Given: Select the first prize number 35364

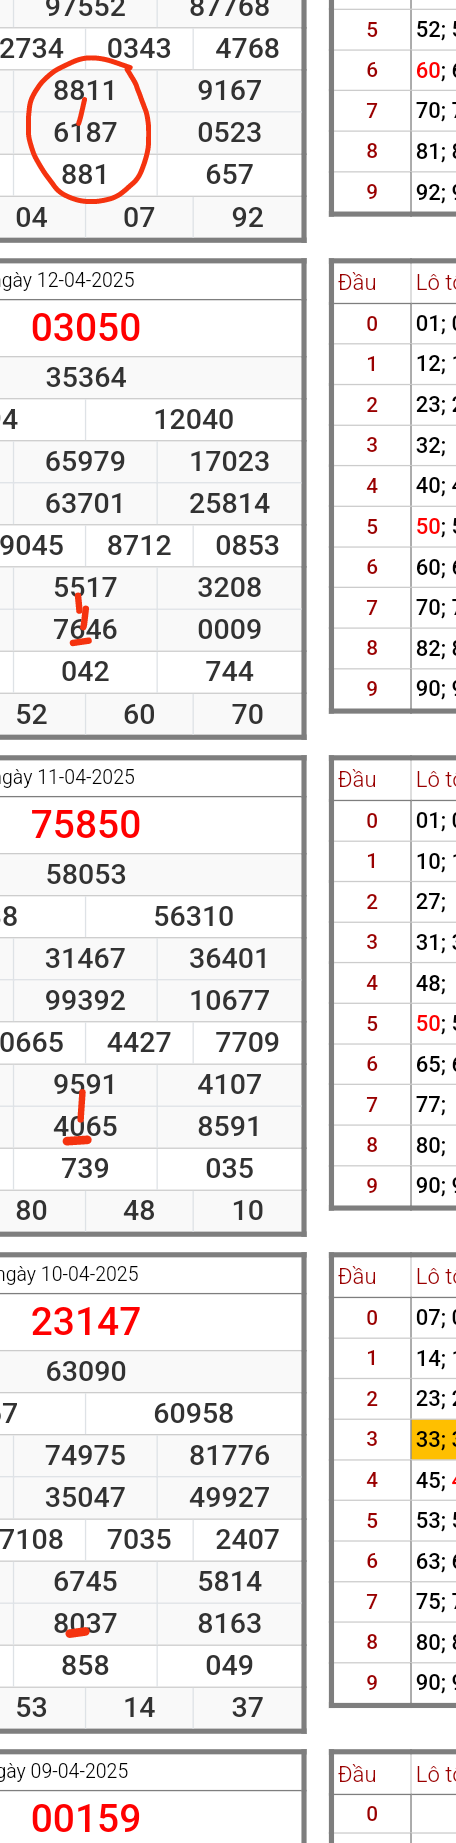Looking at the screenshot, I should pos(86,378).
